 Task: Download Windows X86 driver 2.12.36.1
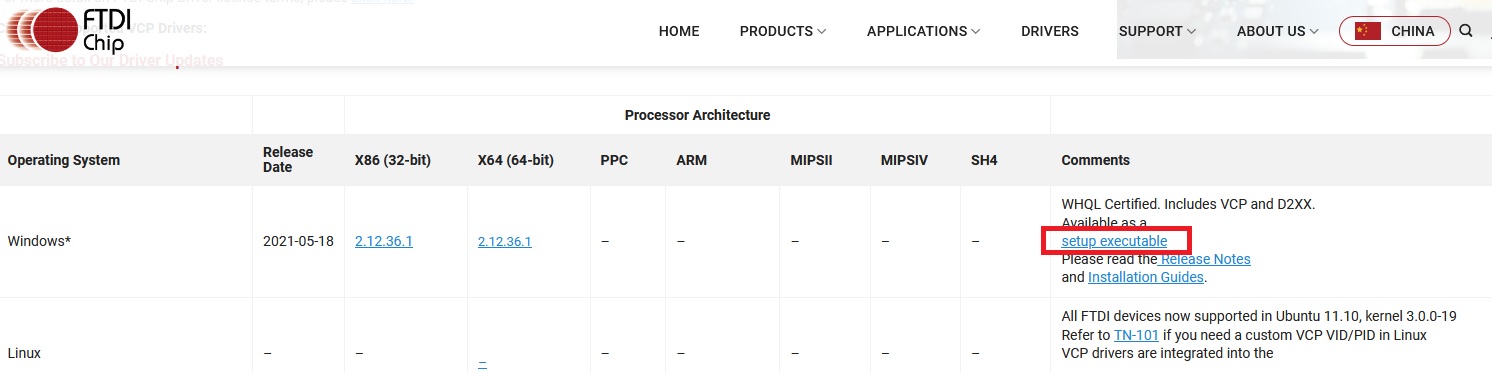[x=383, y=241]
